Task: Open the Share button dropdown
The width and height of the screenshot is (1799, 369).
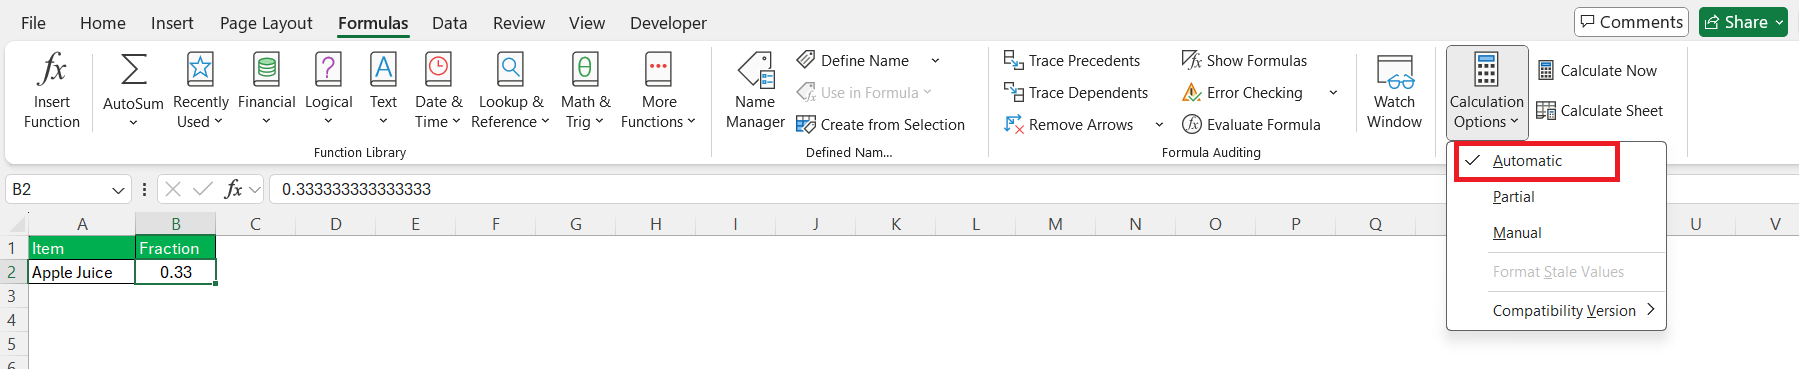Action: pyautogui.click(x=1780, y=22)
